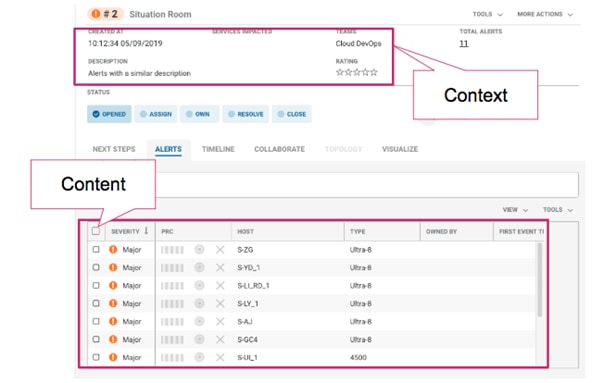Set status to ASSIGN
Screen dimensions: 604x383
coord(156,114)
